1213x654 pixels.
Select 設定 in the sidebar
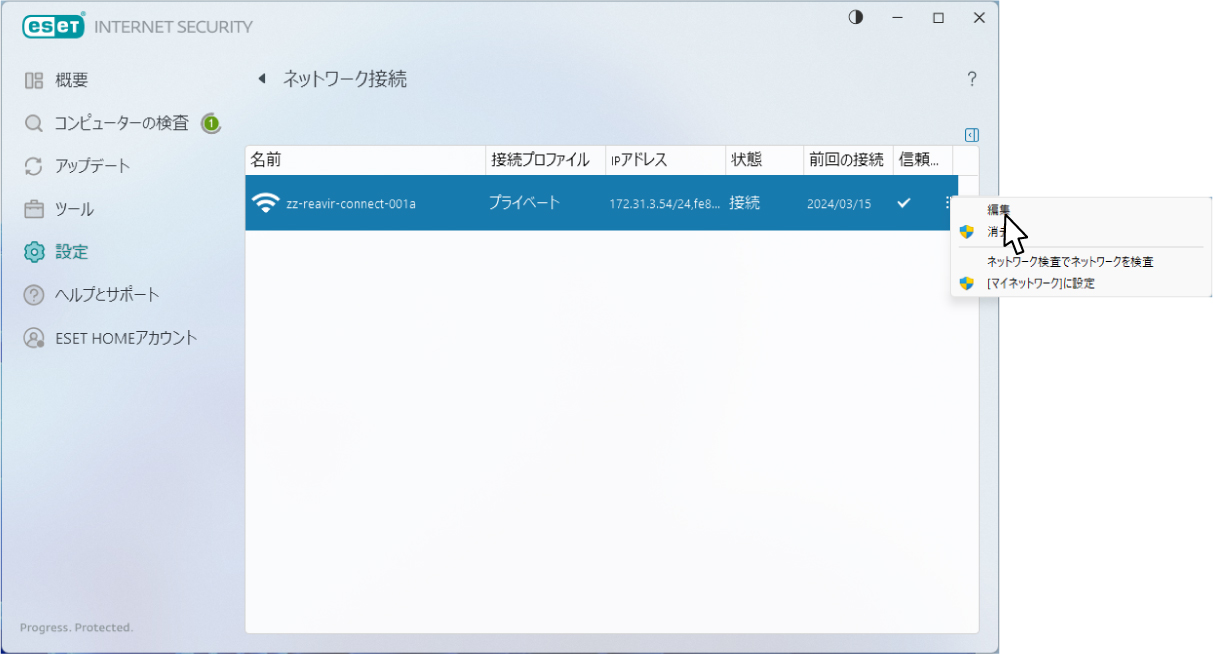71,252
